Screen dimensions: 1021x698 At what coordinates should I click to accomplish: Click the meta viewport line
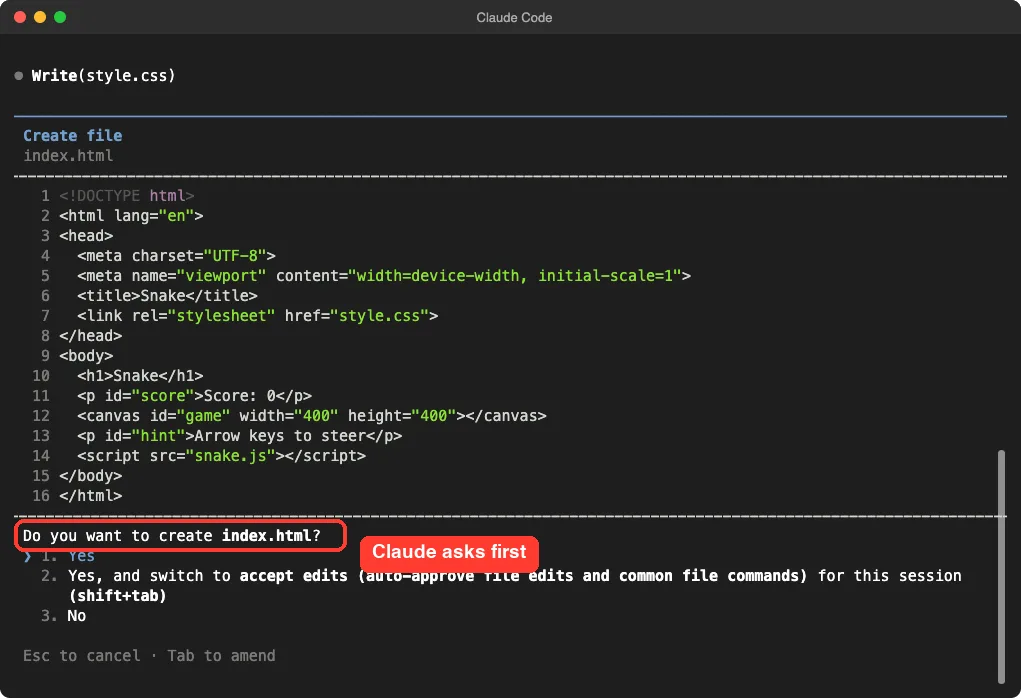[384, 276]
